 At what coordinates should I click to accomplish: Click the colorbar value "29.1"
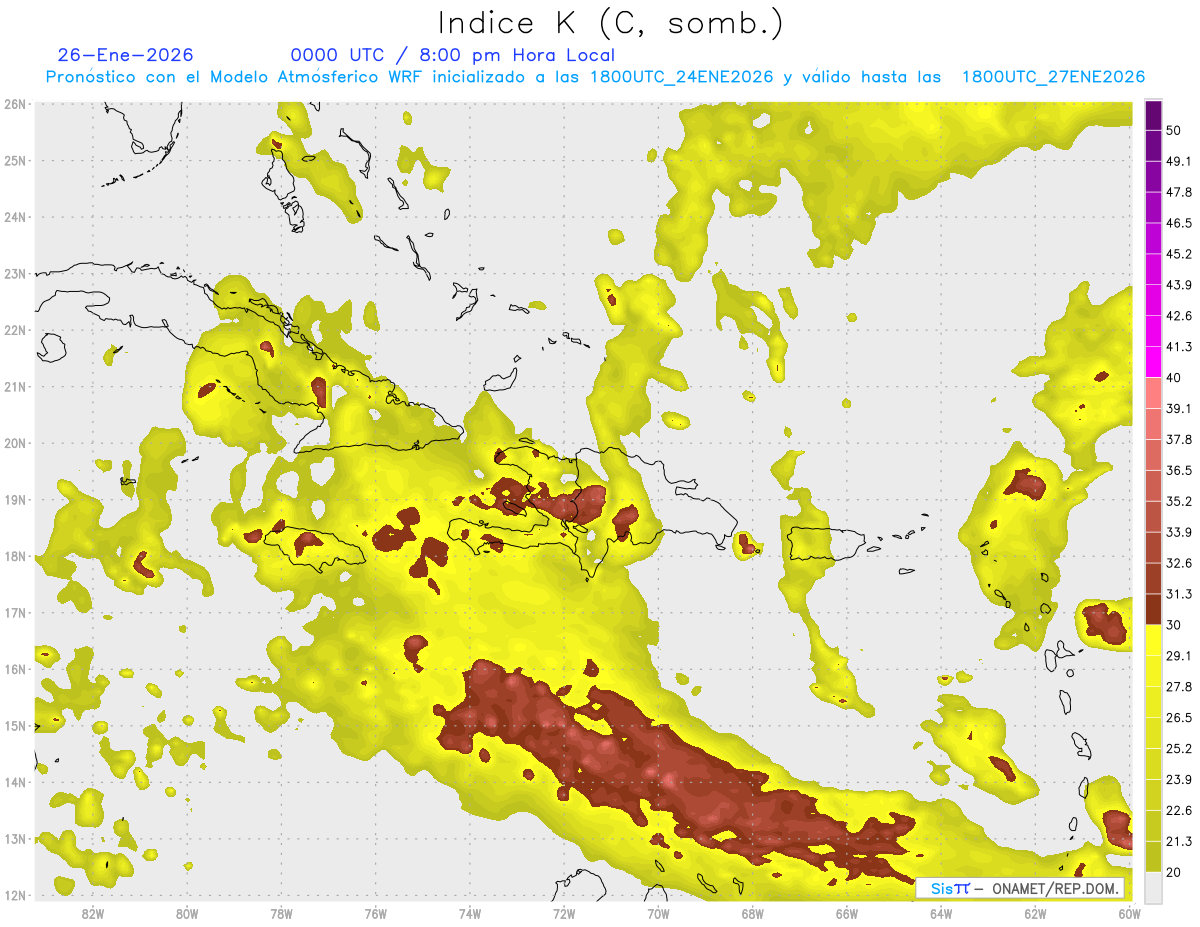pyautogui.click(x=1178, y=656)
